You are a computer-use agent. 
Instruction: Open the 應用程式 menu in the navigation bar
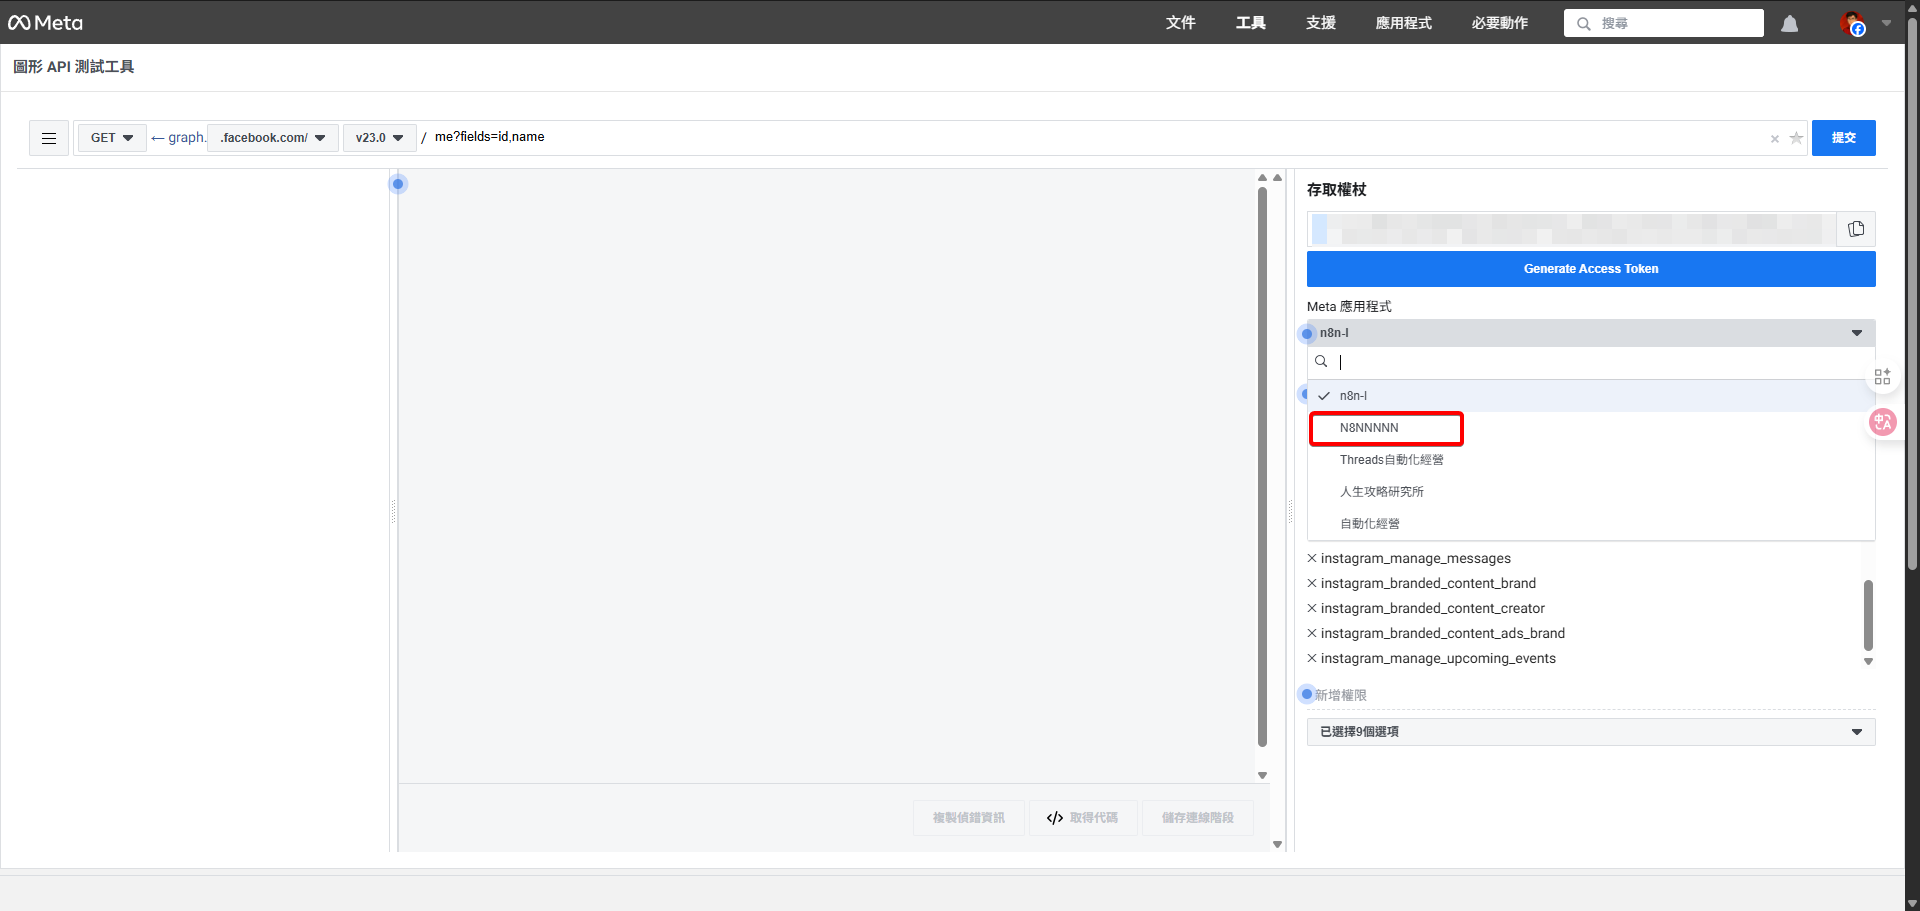pos(1403,23)
